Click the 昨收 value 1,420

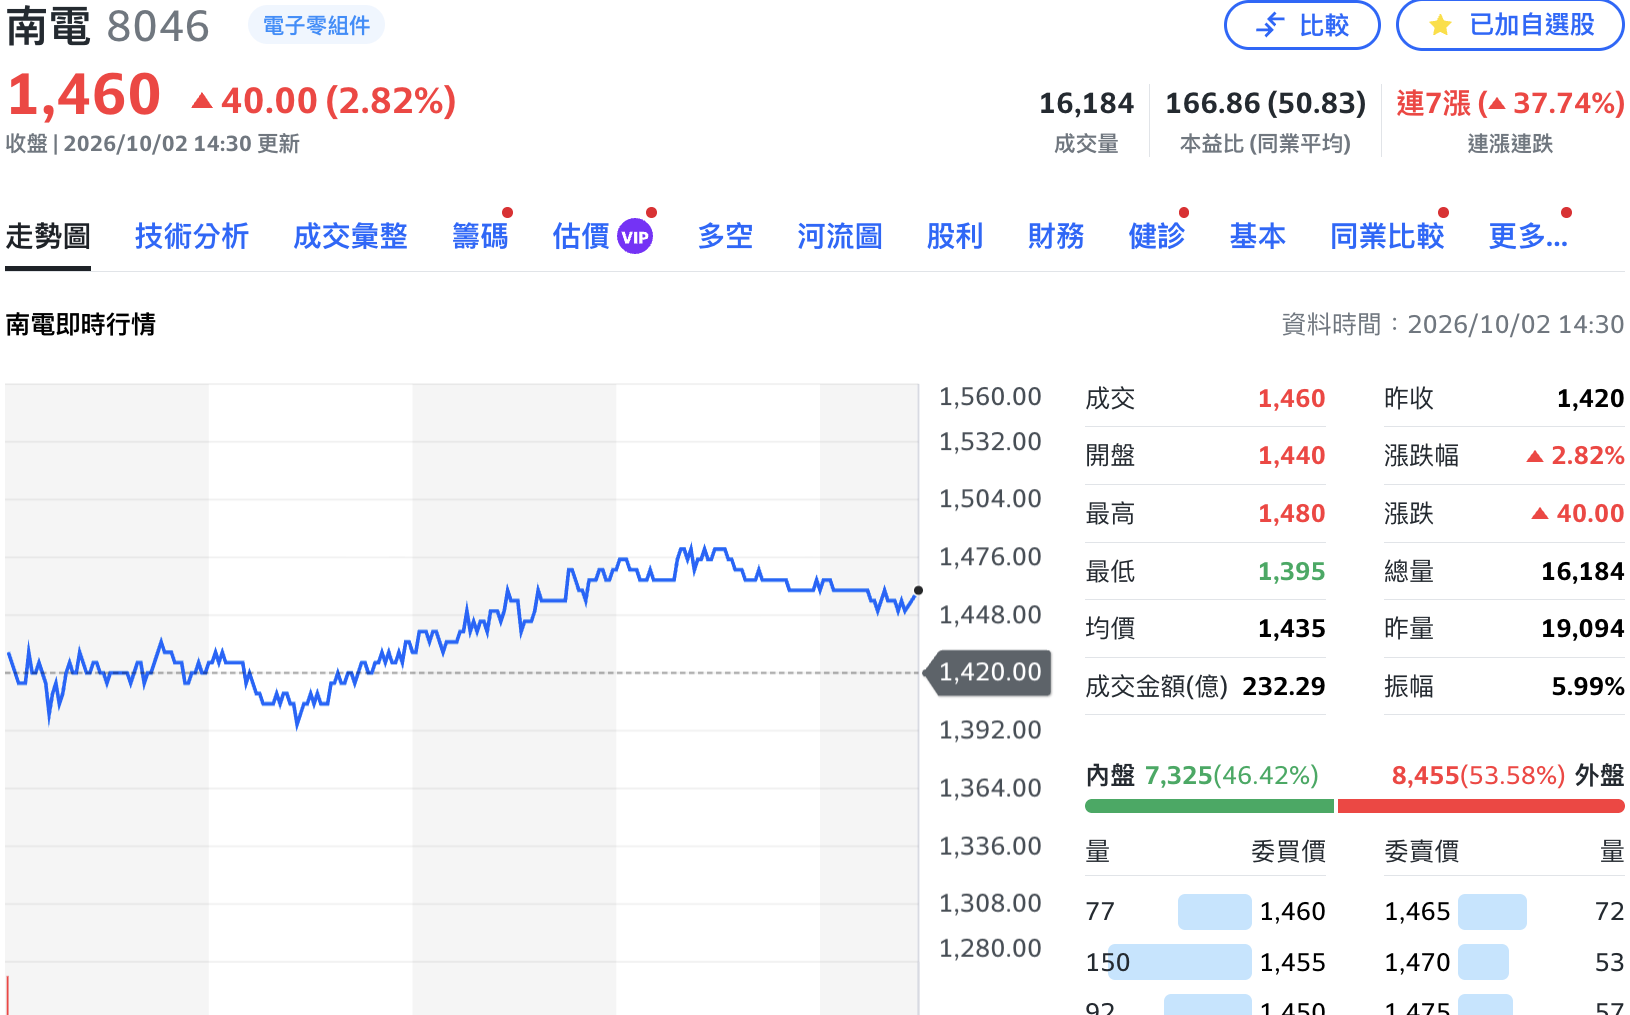[1590, 399]
